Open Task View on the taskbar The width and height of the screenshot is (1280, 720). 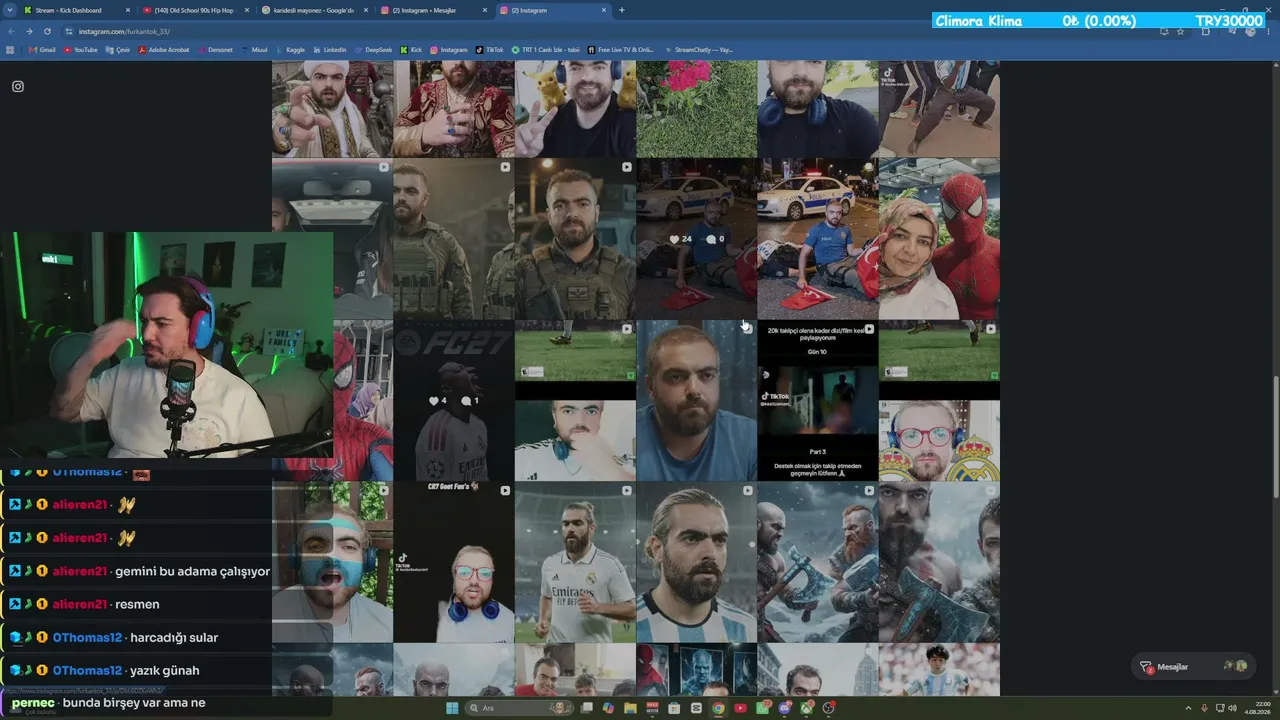click(x=586, y=708)
